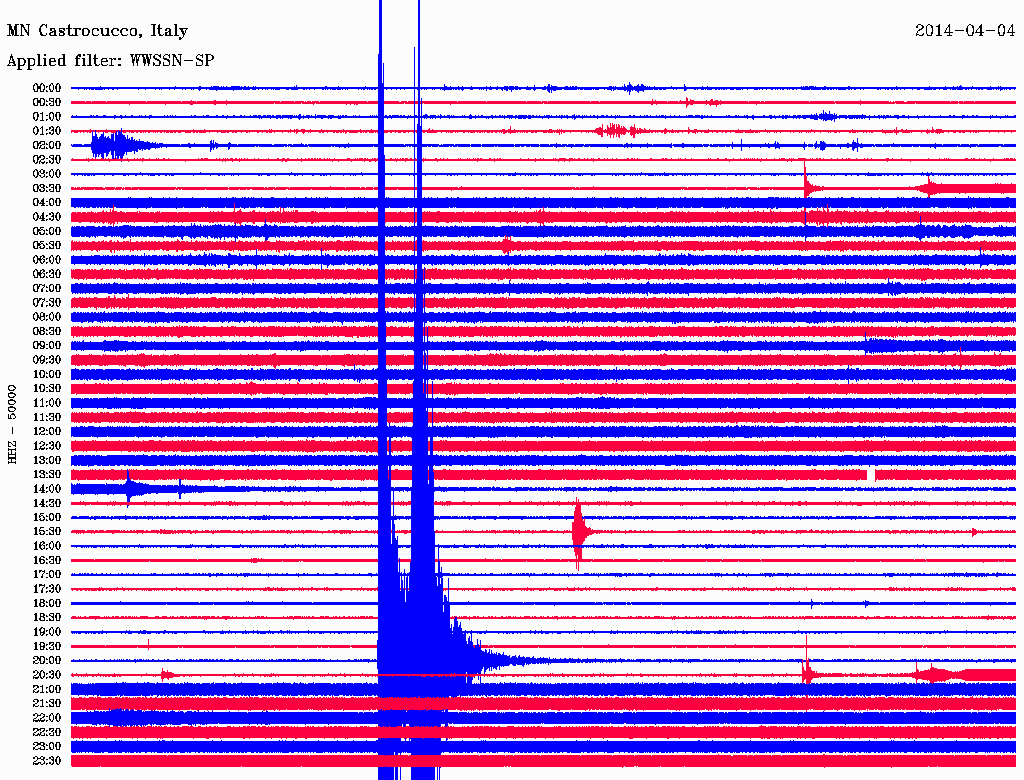Click the 23:00 row label
The image size is (1024, 780).
[x=47, y=746]
